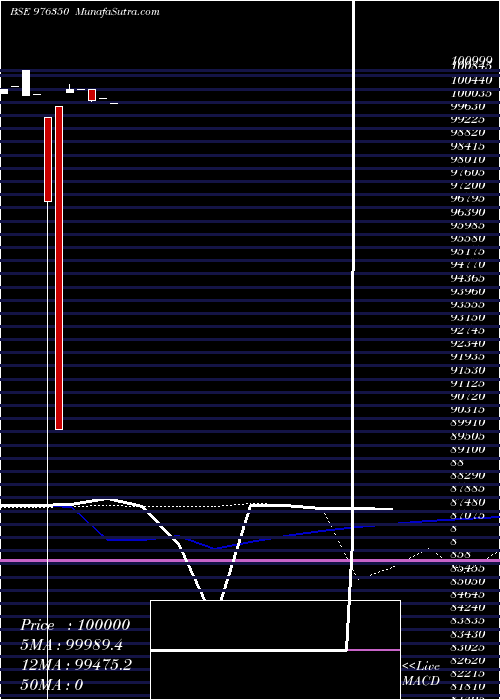The width and height of the screenshot is (500, 700).
Task: Click the 93150 price axis label
Action: [x=469, y=317]
